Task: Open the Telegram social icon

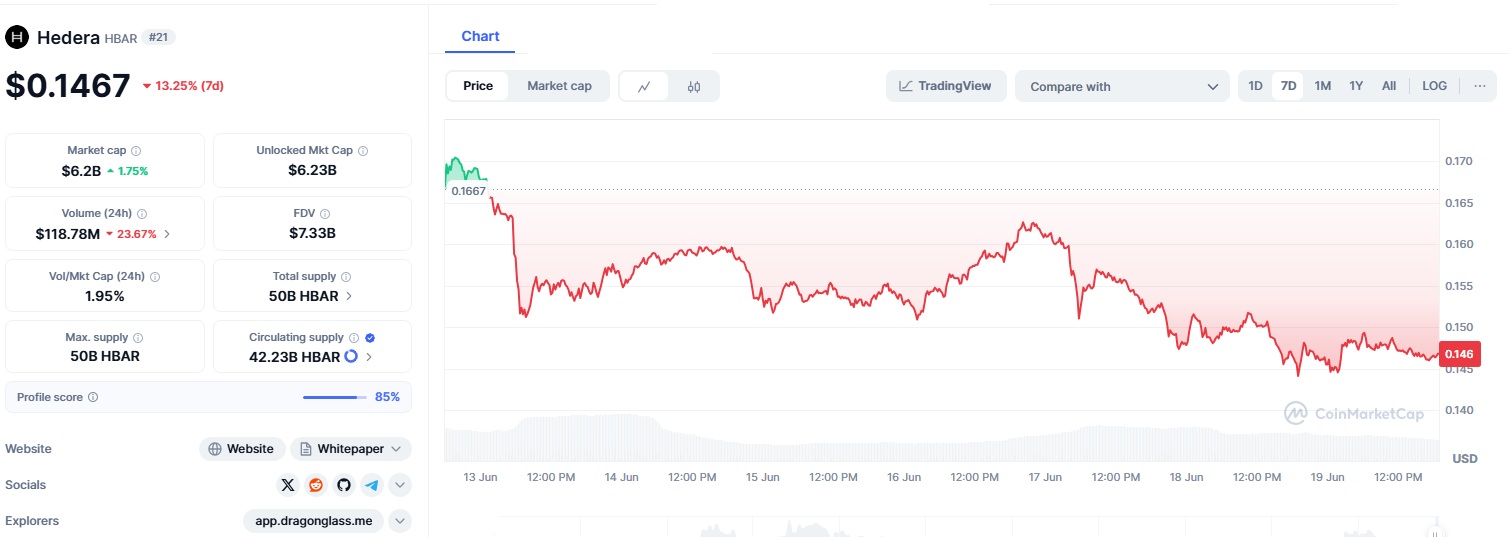Action: [x=372, y=485]
